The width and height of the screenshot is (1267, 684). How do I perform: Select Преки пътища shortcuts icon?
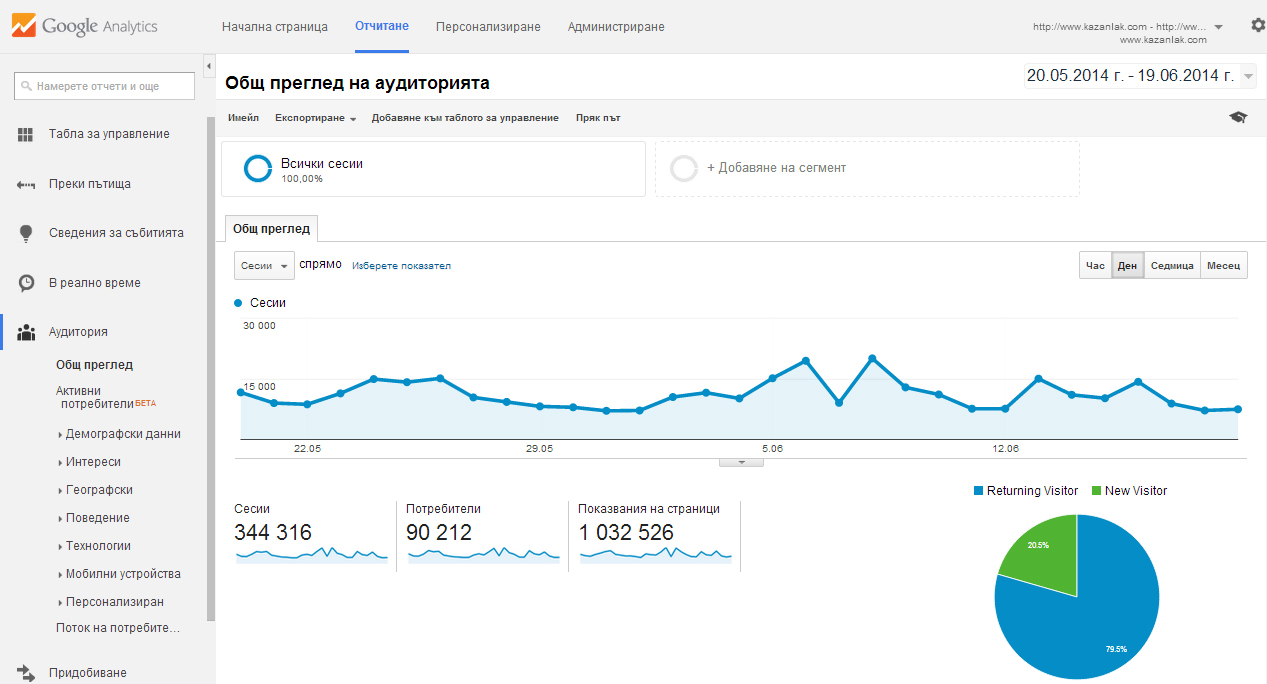[x=26, y=184]
